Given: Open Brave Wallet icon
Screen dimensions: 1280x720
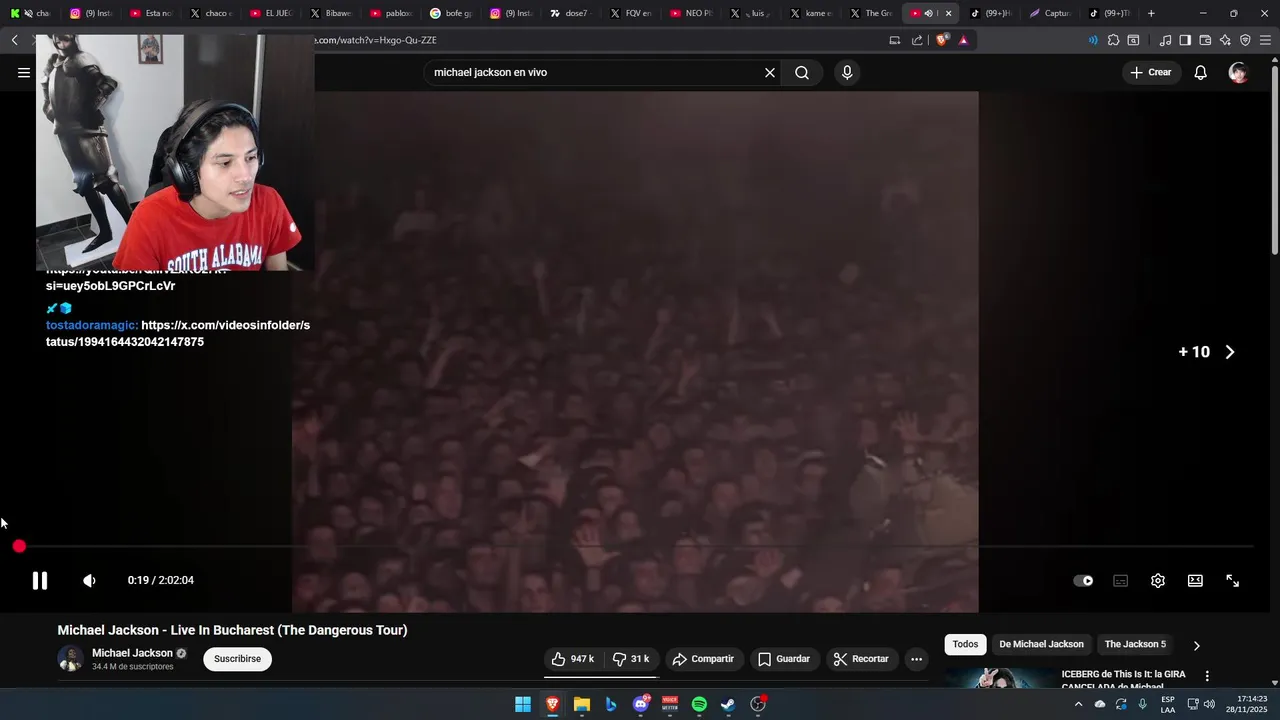Looking at the screenshot, I should tap(1205, 40).
